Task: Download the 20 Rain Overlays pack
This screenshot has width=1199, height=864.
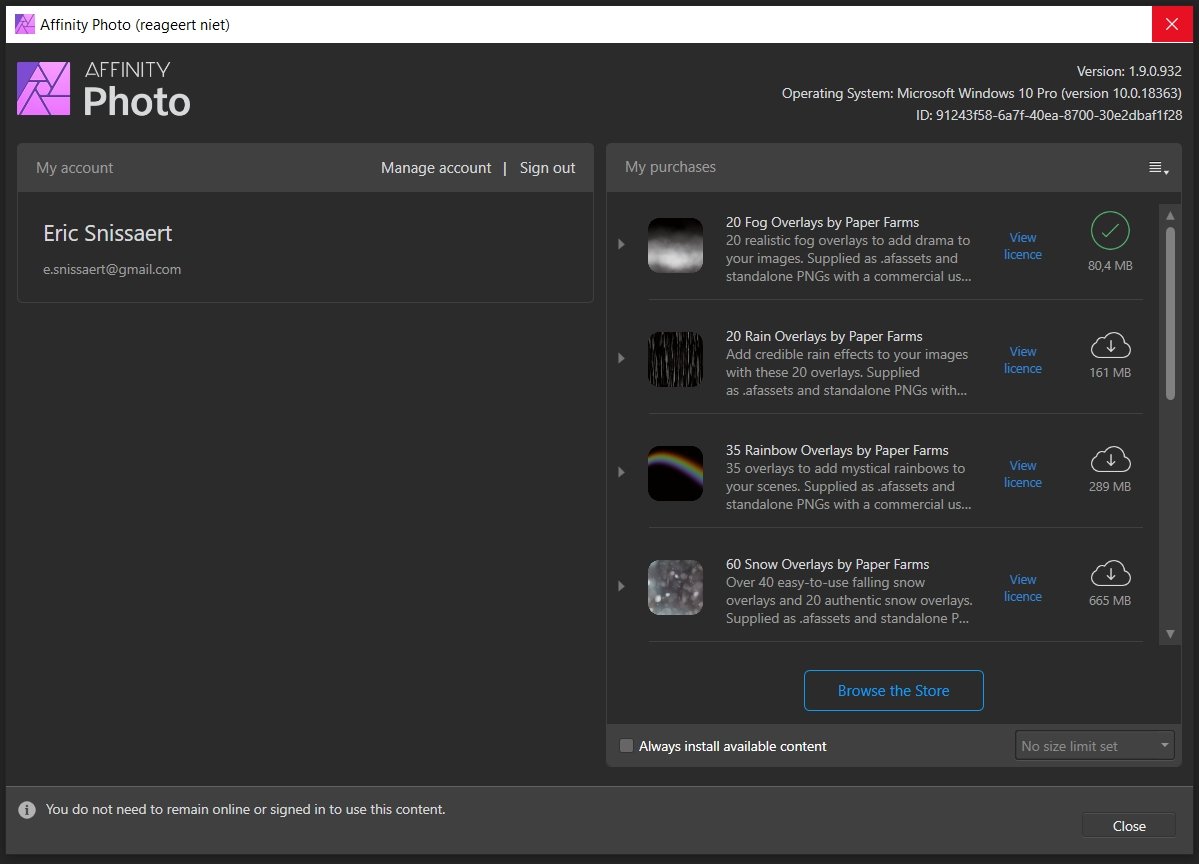Action: [x=1110, y=346]
